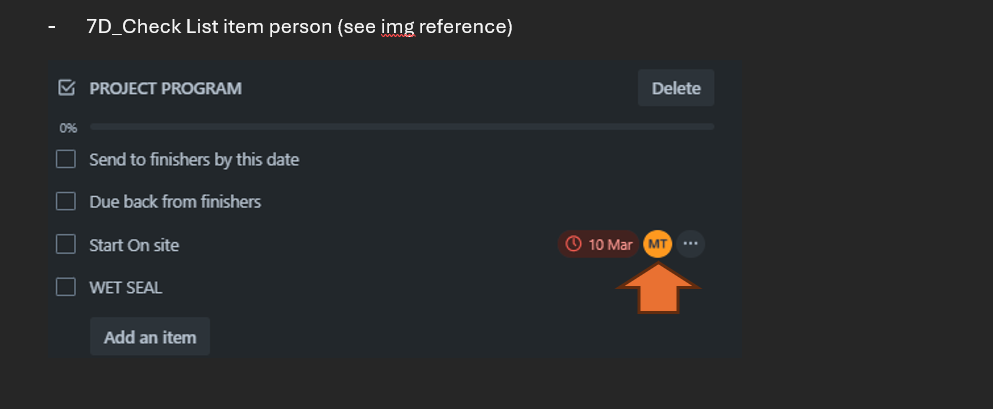Image resolution: width=993 pixels, height=409 pixels.
Task: Click the PROJECT PROGRAM checklist title
Action: coord(165,88)
